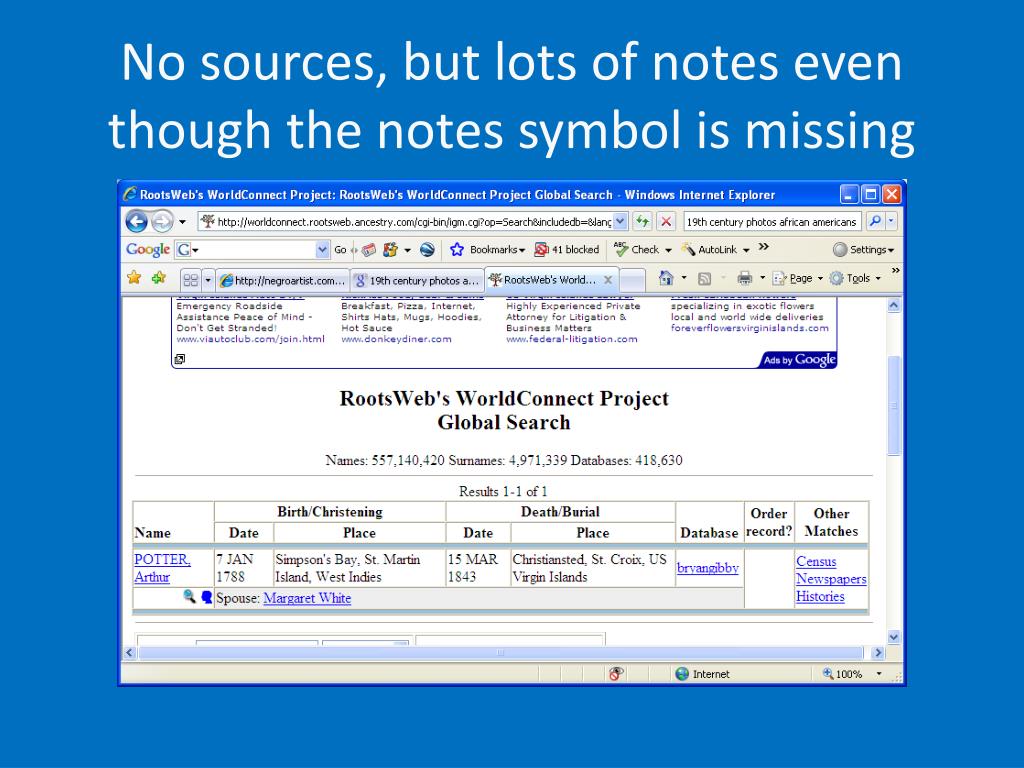Image resolution: width=1024 pixels, height=768 pixels.
Task: Click the horizontal scrollbar right arrow
Action: (878, 652)
